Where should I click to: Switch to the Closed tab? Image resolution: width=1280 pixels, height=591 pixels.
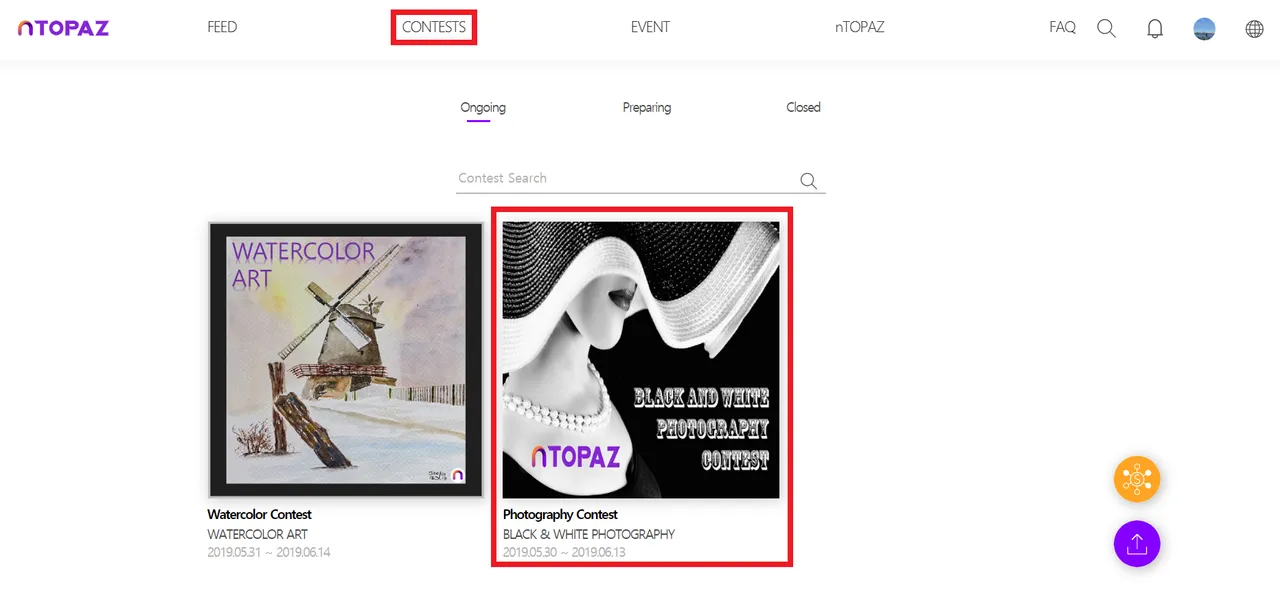pos(803,107)
